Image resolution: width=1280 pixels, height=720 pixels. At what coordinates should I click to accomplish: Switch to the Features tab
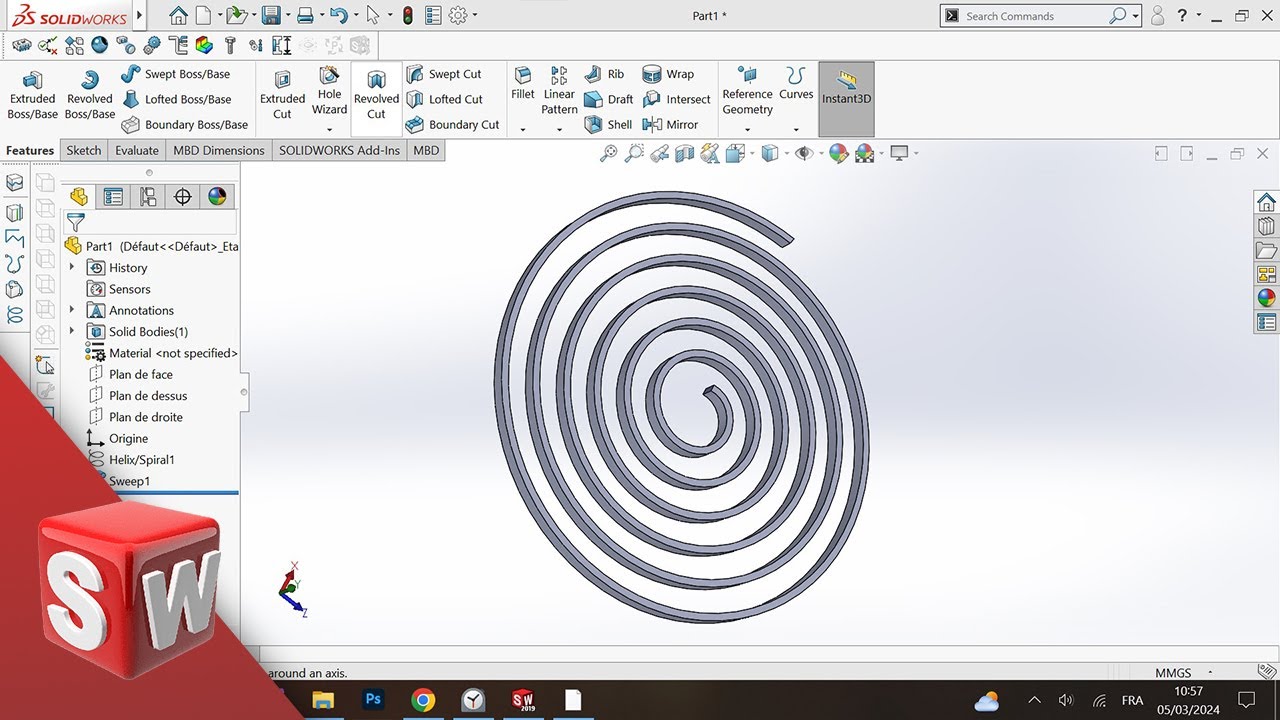[30, 151]
